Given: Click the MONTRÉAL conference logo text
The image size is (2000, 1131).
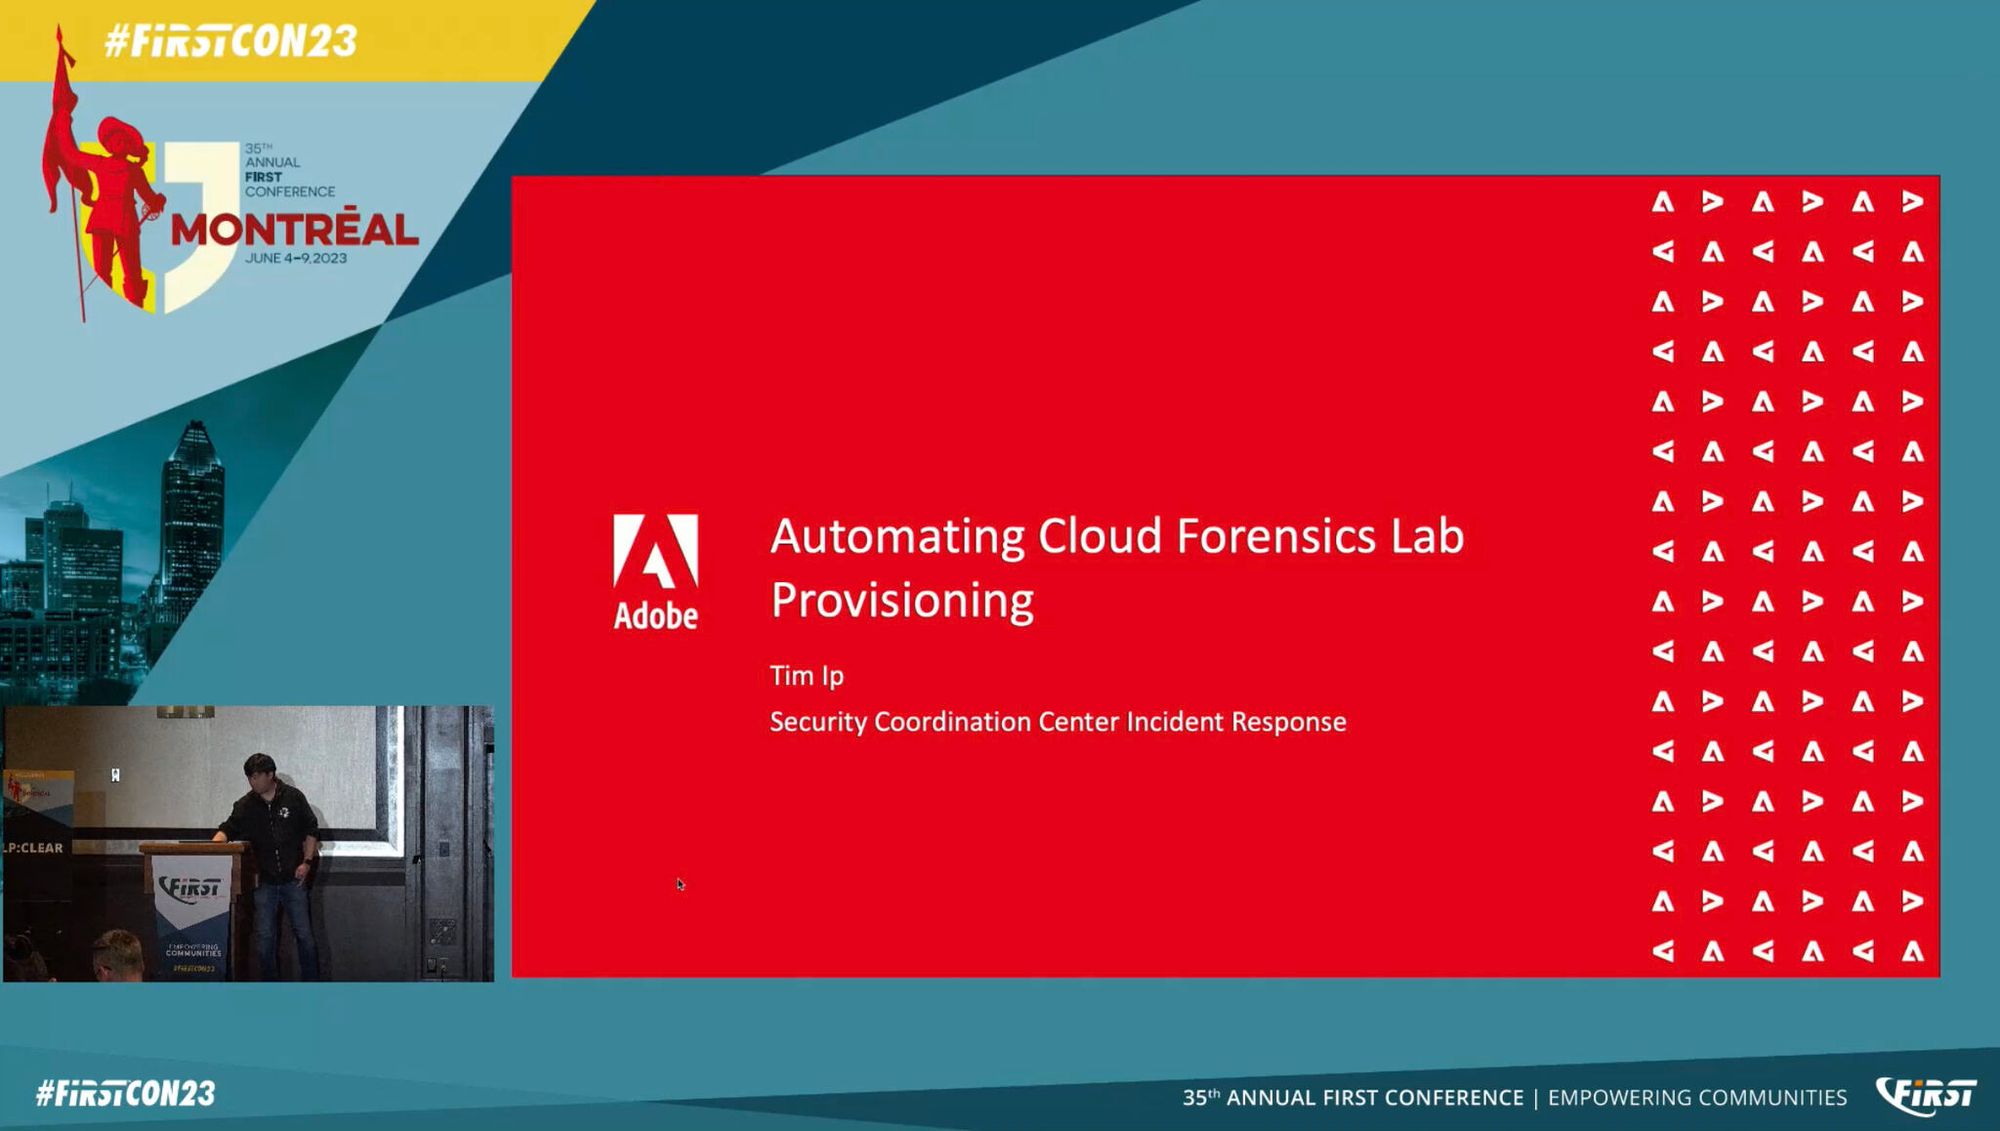Looking at the screenshot, I should (294, 228).
